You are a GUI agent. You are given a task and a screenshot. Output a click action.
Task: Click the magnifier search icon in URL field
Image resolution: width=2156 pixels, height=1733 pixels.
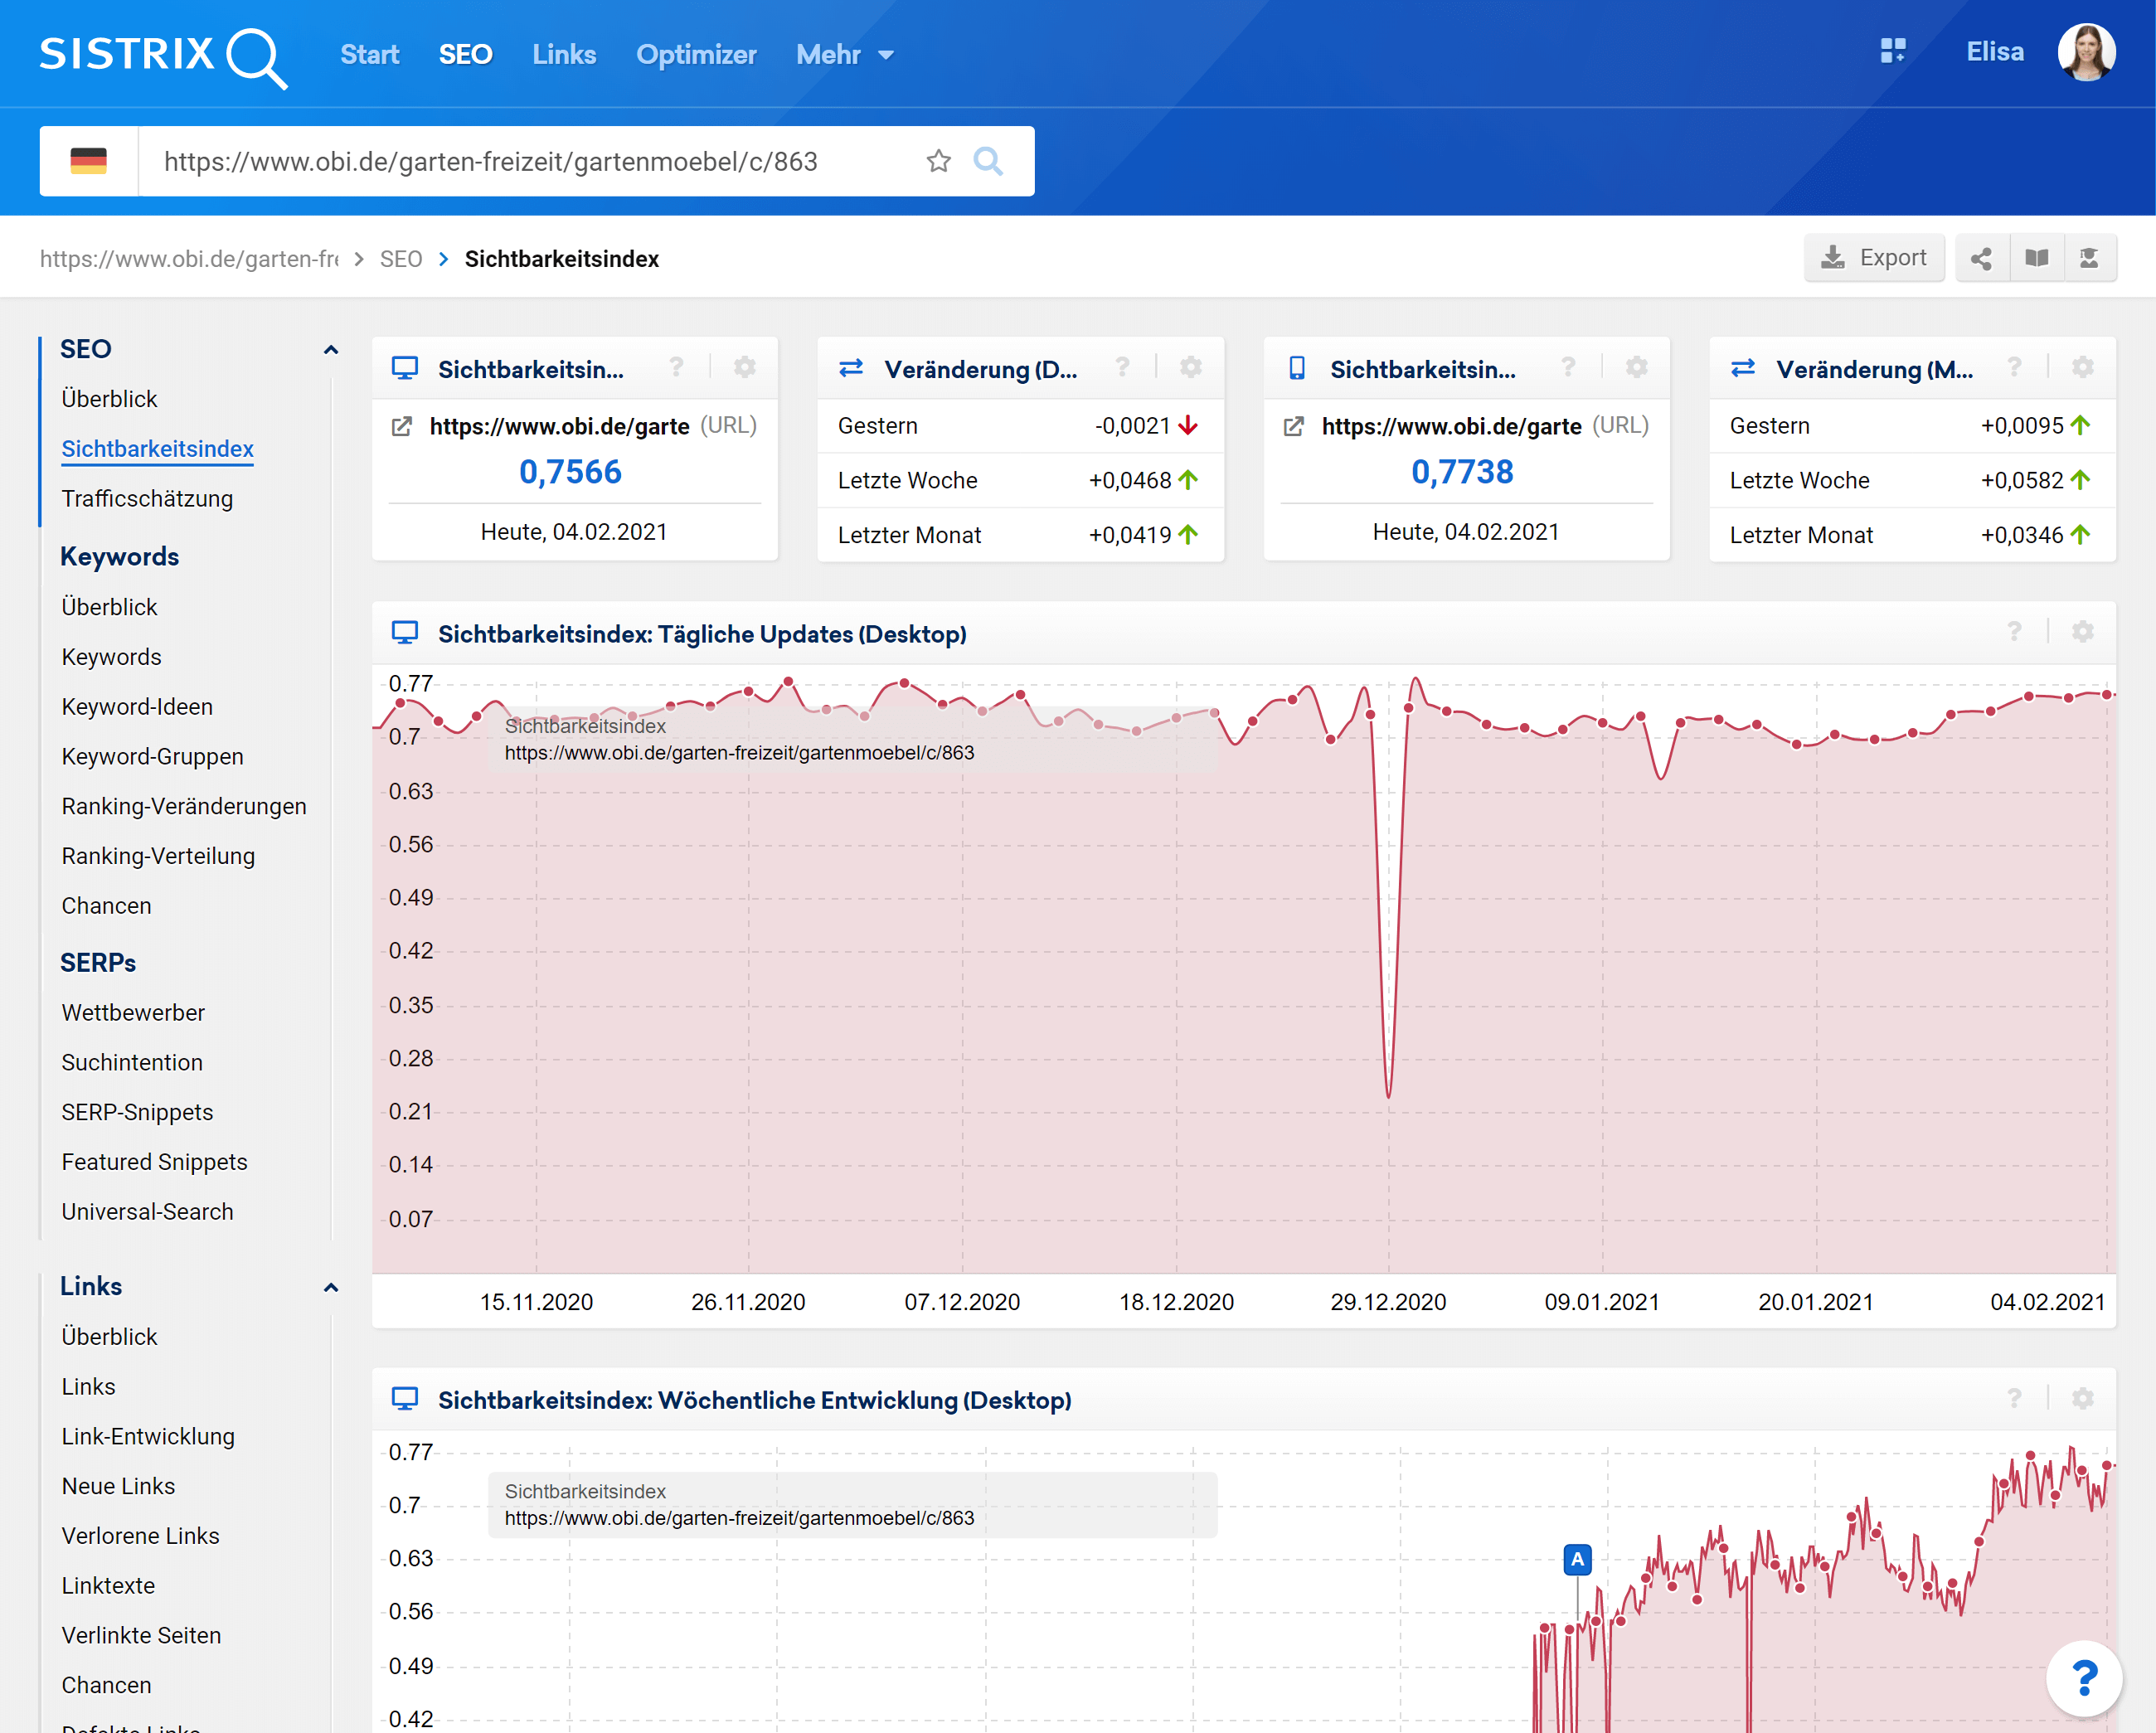[987, 161]
